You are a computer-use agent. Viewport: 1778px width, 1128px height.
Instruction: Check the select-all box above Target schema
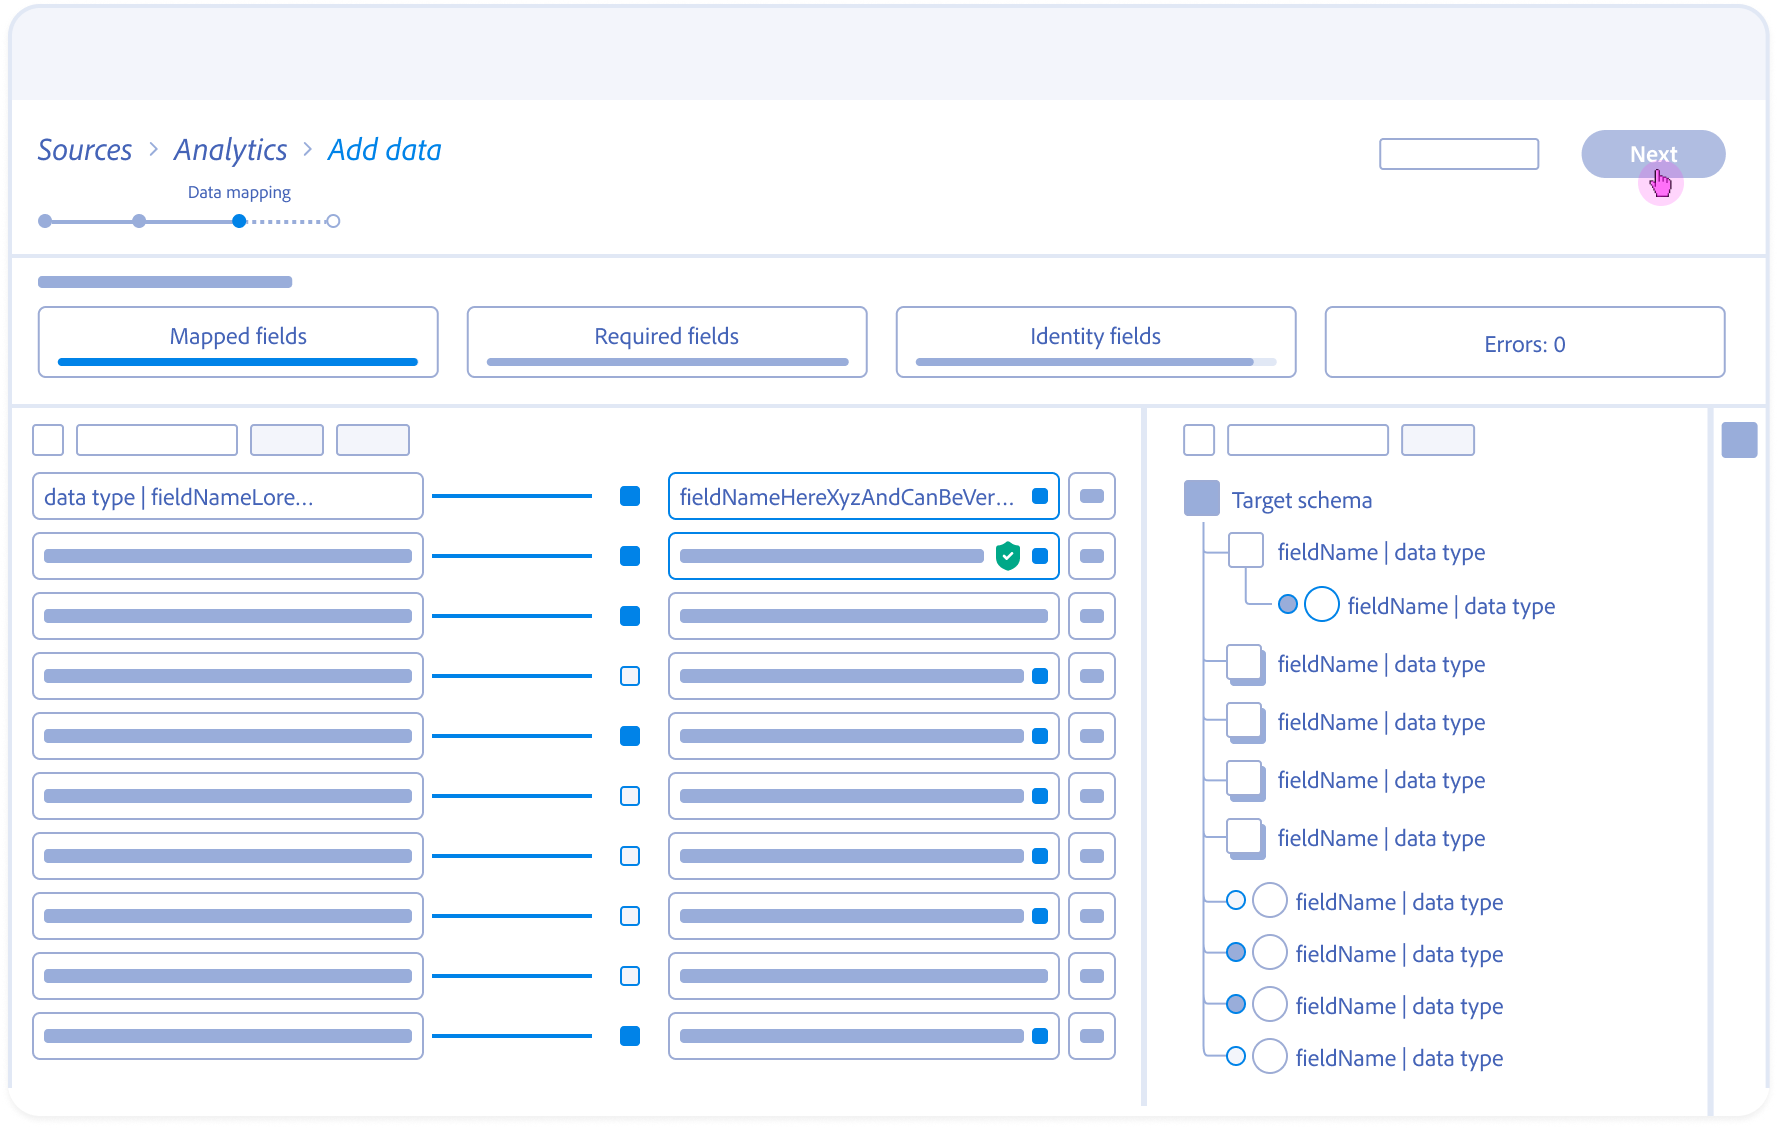[1198, 440]
